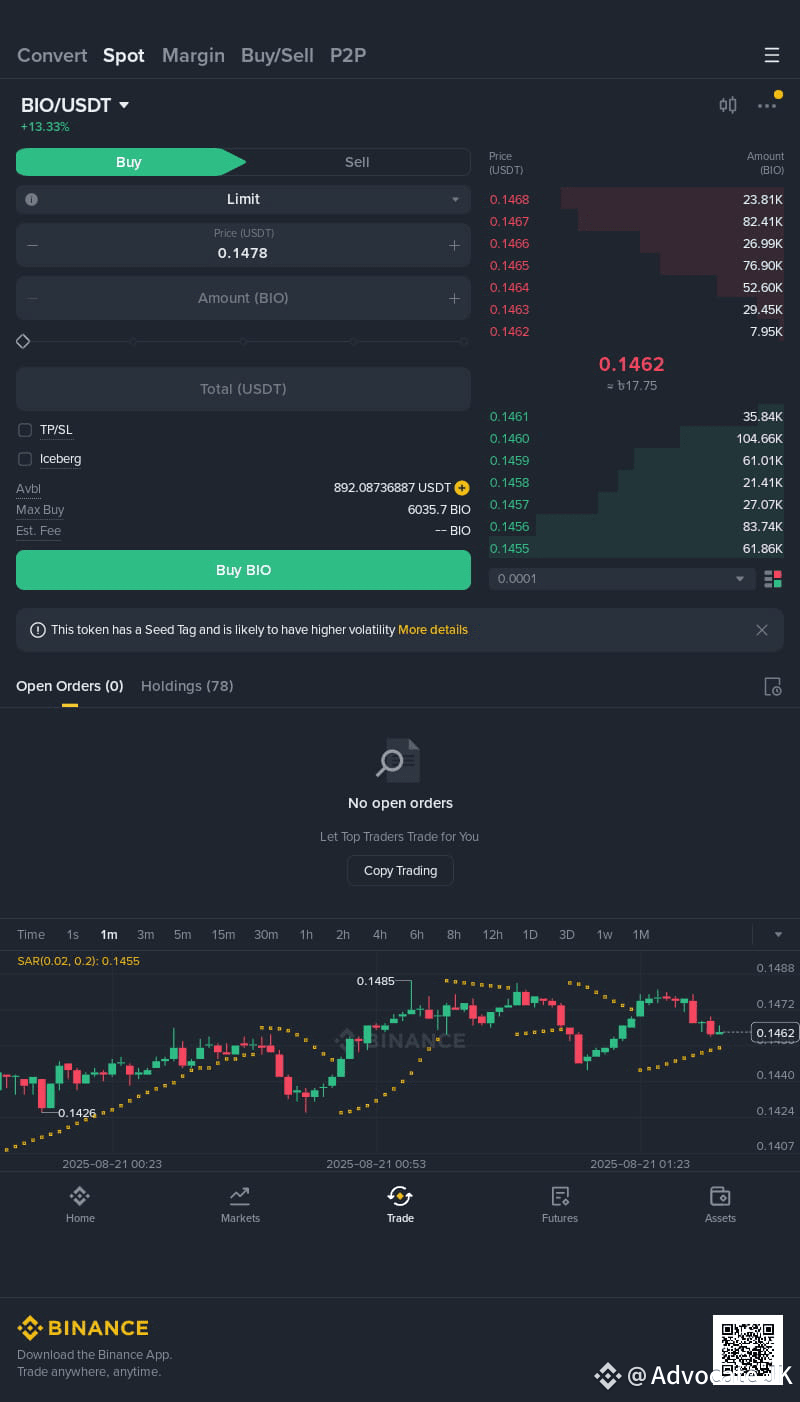Click the Est. Fee label

pyautogui.click(x=38, y=531)
